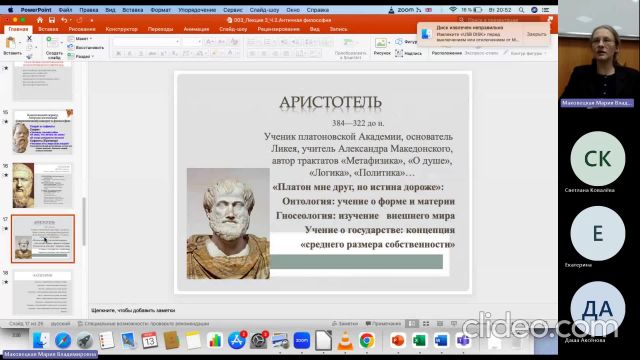Image resolution: width=640 pixels, height=360 pixels.
Task: Open Word icon in Dock
Action: [x=441, y=340]
